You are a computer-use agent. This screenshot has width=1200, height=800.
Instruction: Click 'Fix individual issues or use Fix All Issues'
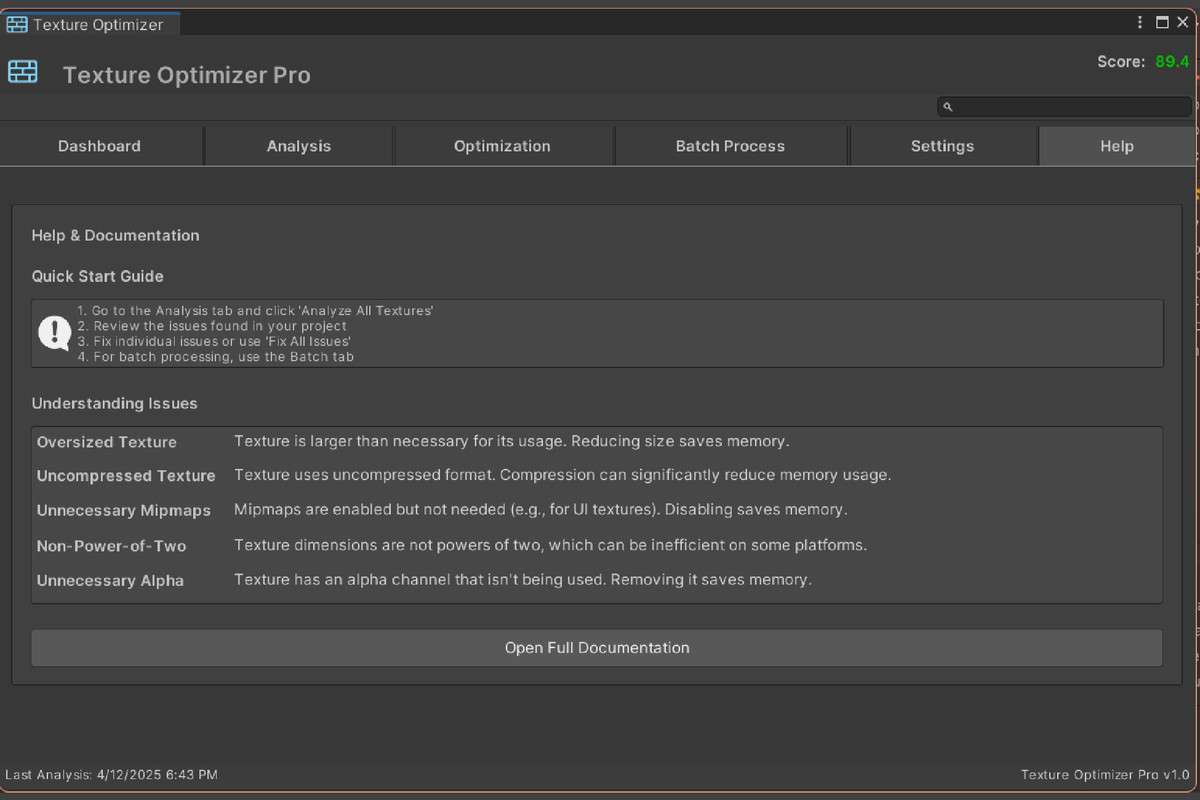tap(214, 341)
